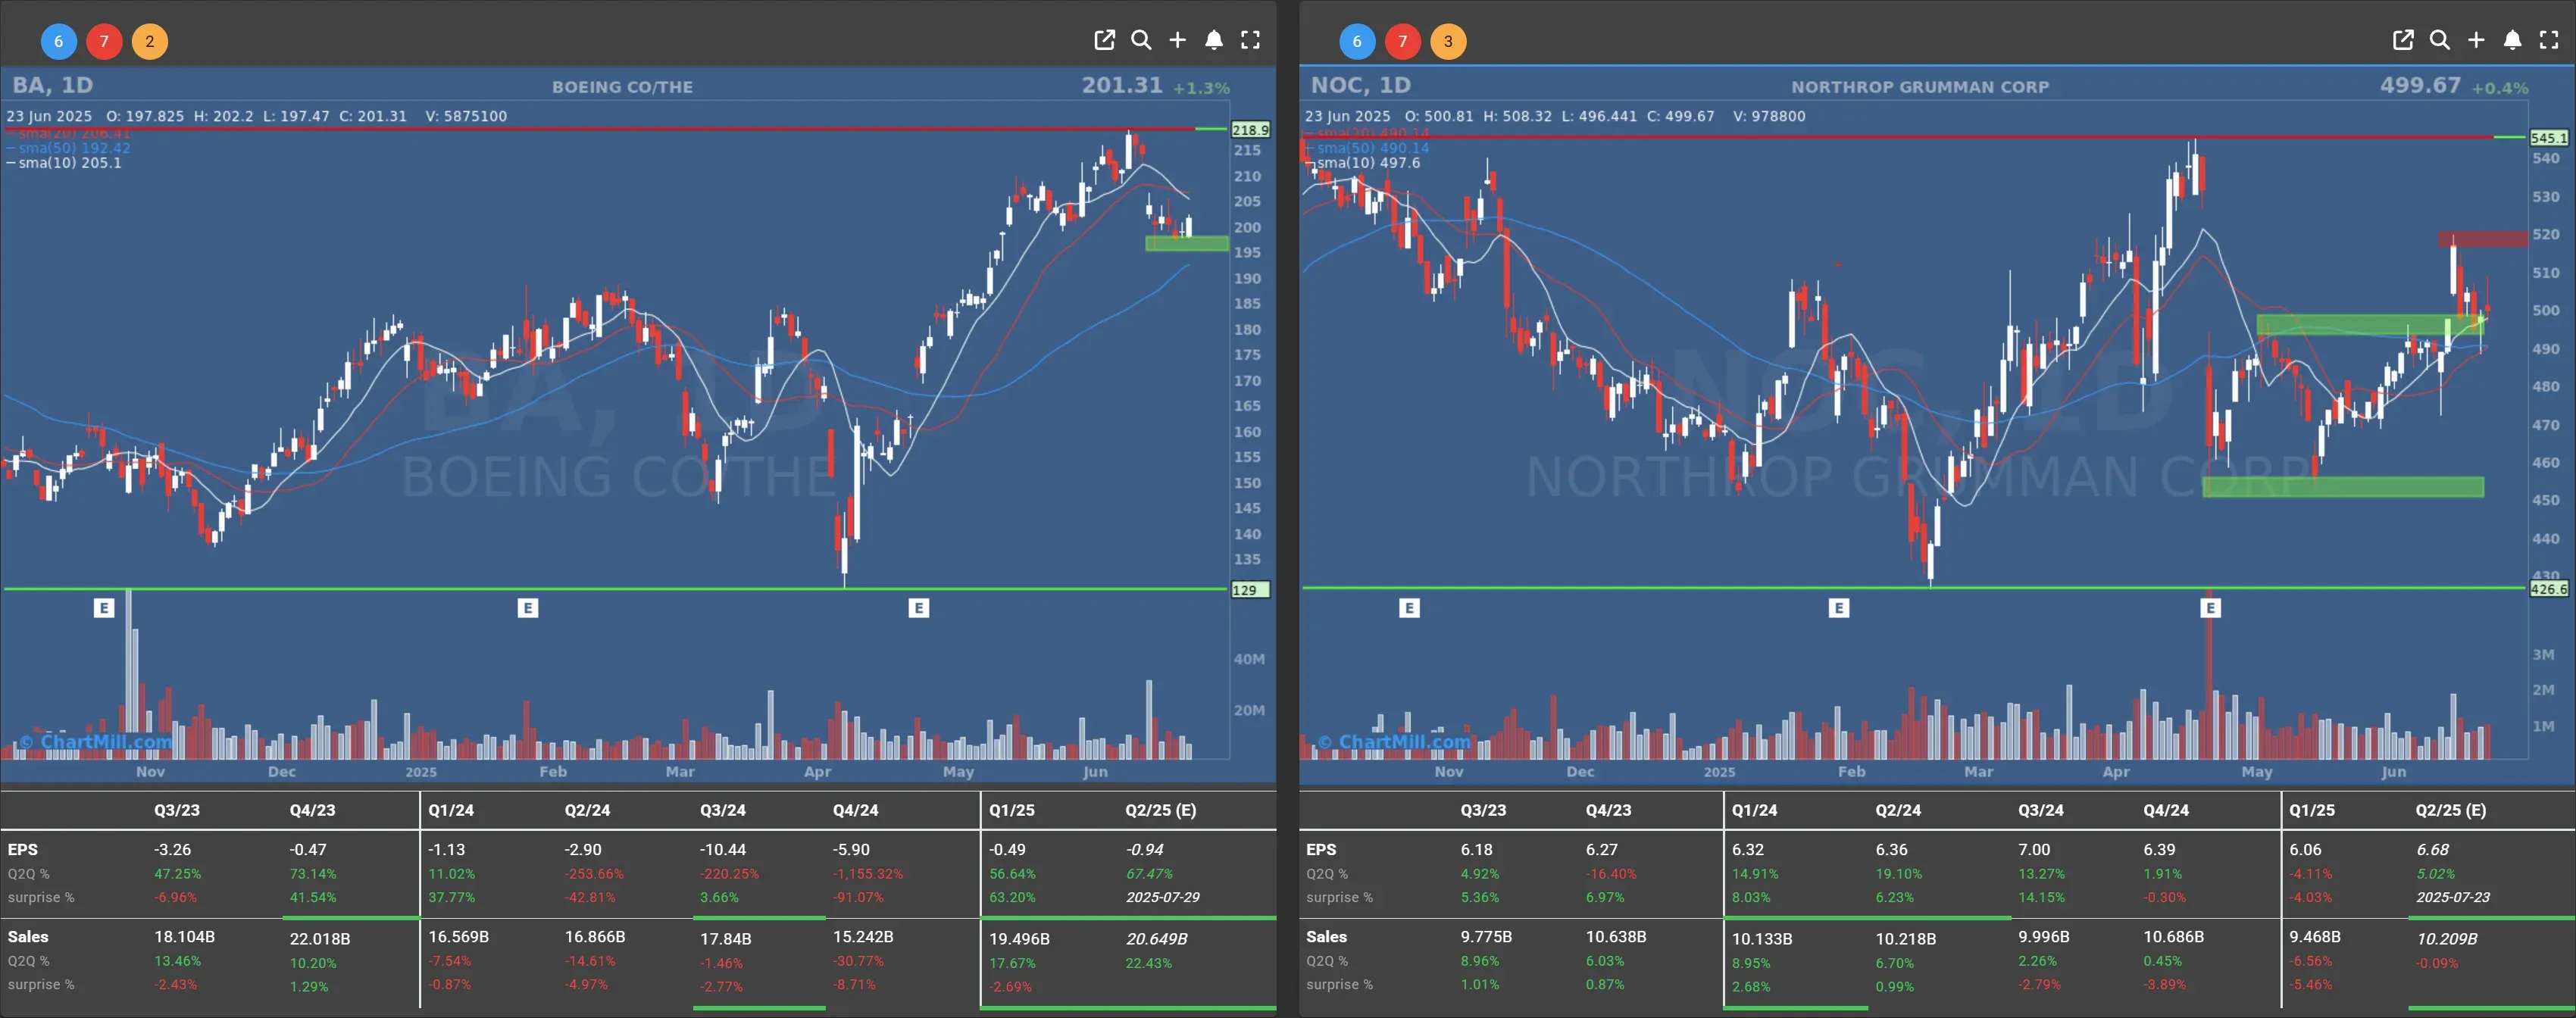The image size is (2576, 1018).
Task: Click the NOC panel search magnifier icon
Action: (x=2440, y=40)
